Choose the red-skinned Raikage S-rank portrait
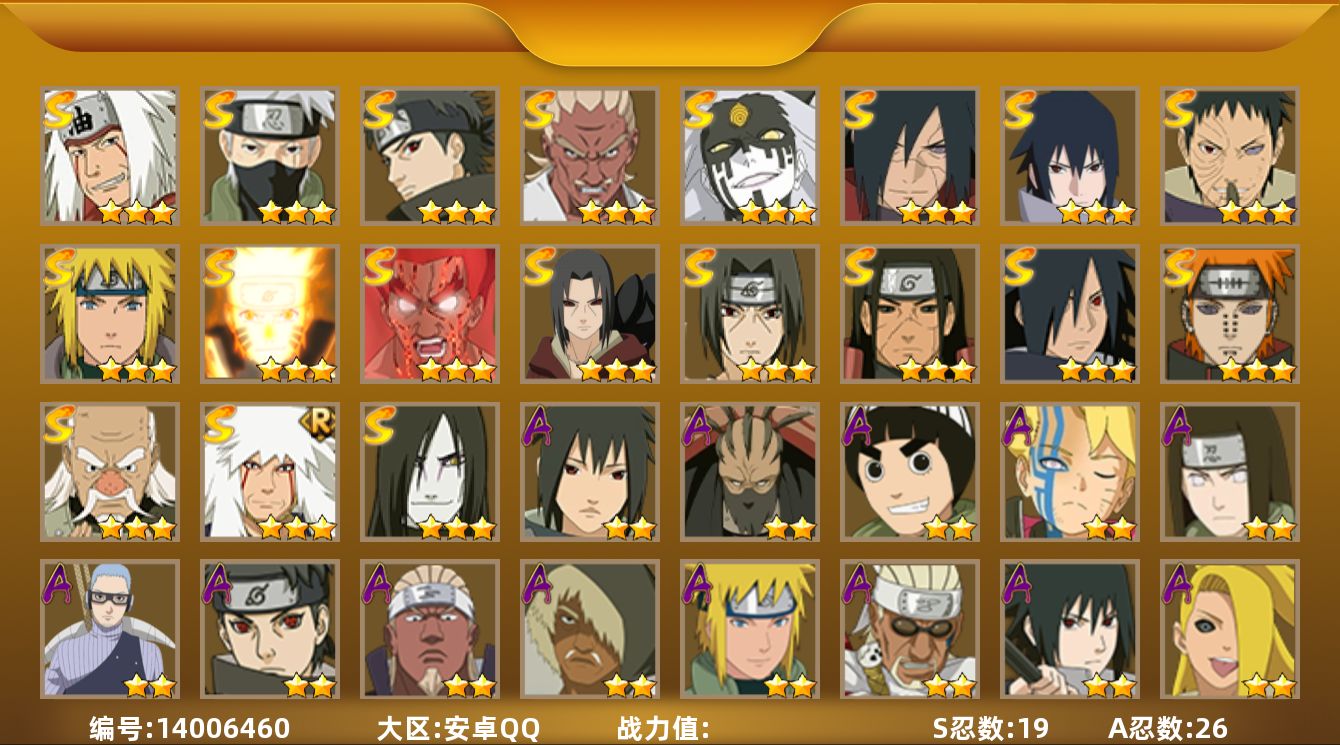 click(589, 156)
